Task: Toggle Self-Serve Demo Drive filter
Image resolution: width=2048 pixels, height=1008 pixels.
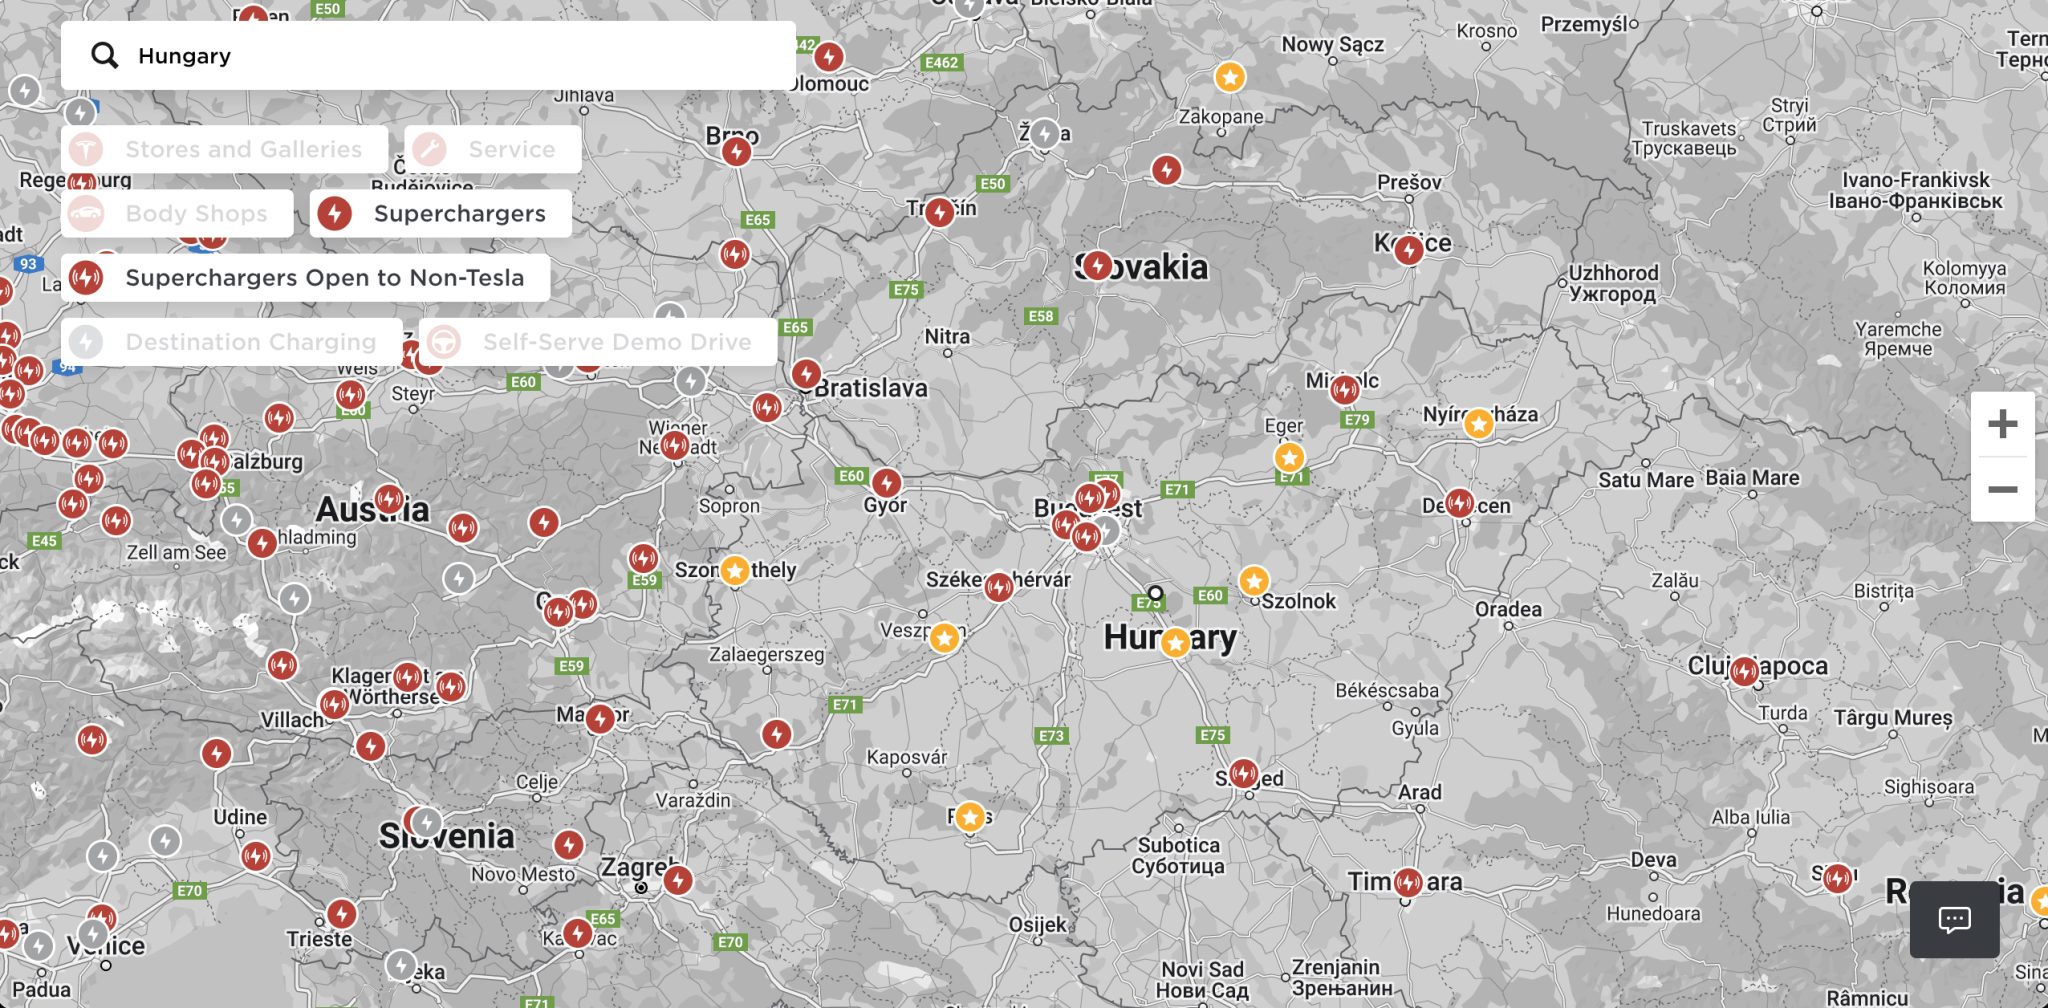Action: click(x=598, y=341)
